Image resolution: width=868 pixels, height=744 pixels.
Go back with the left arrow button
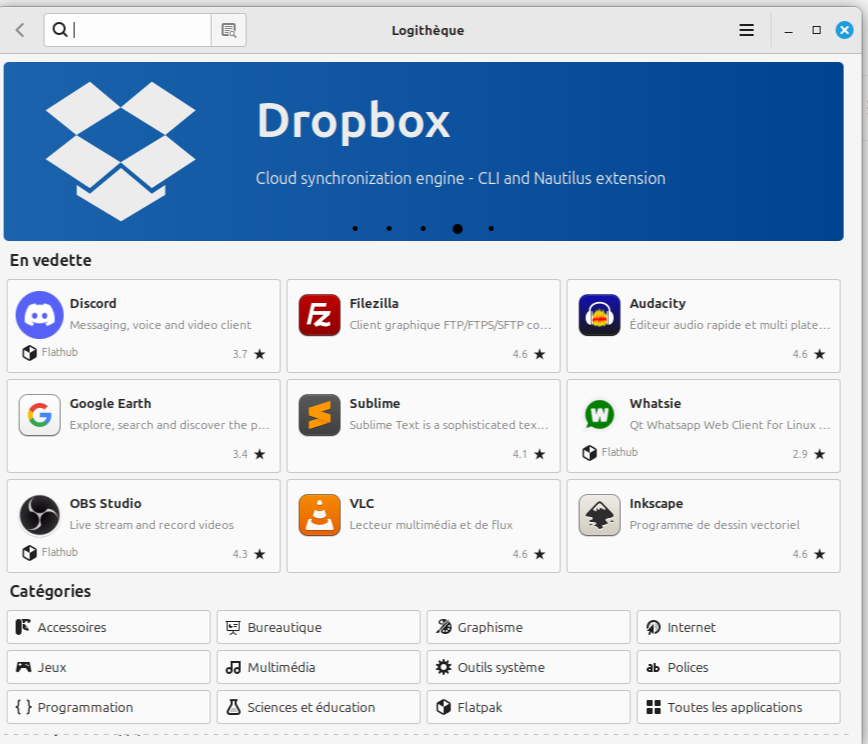click(20, 30)
